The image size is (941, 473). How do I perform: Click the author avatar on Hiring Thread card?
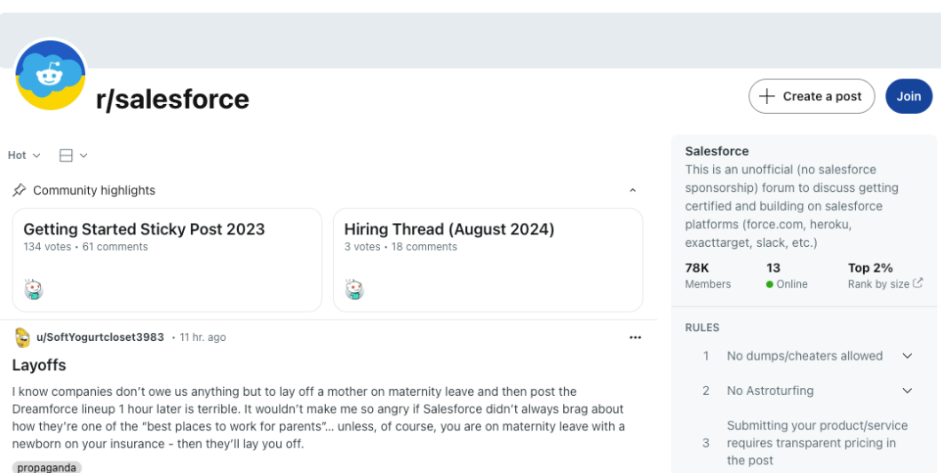pyautogui.click(x=355, y=289)
